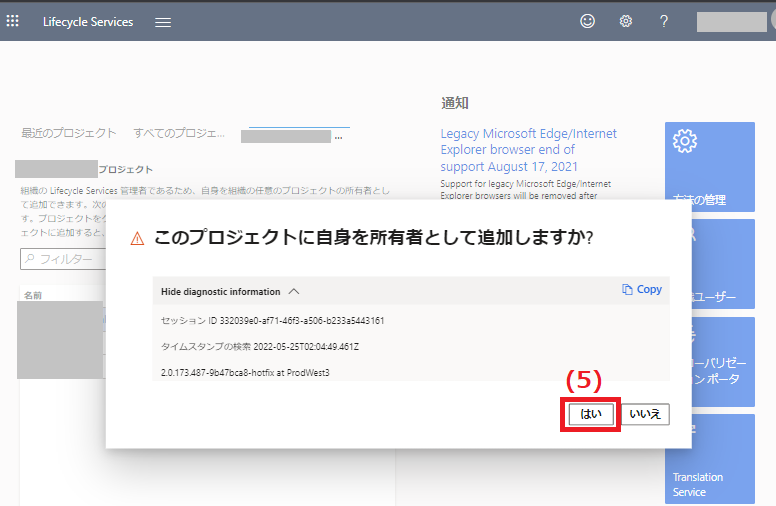Open the hamburger navigation menu
The width and height of the screenshot is (776, 506).
point(163,22)
